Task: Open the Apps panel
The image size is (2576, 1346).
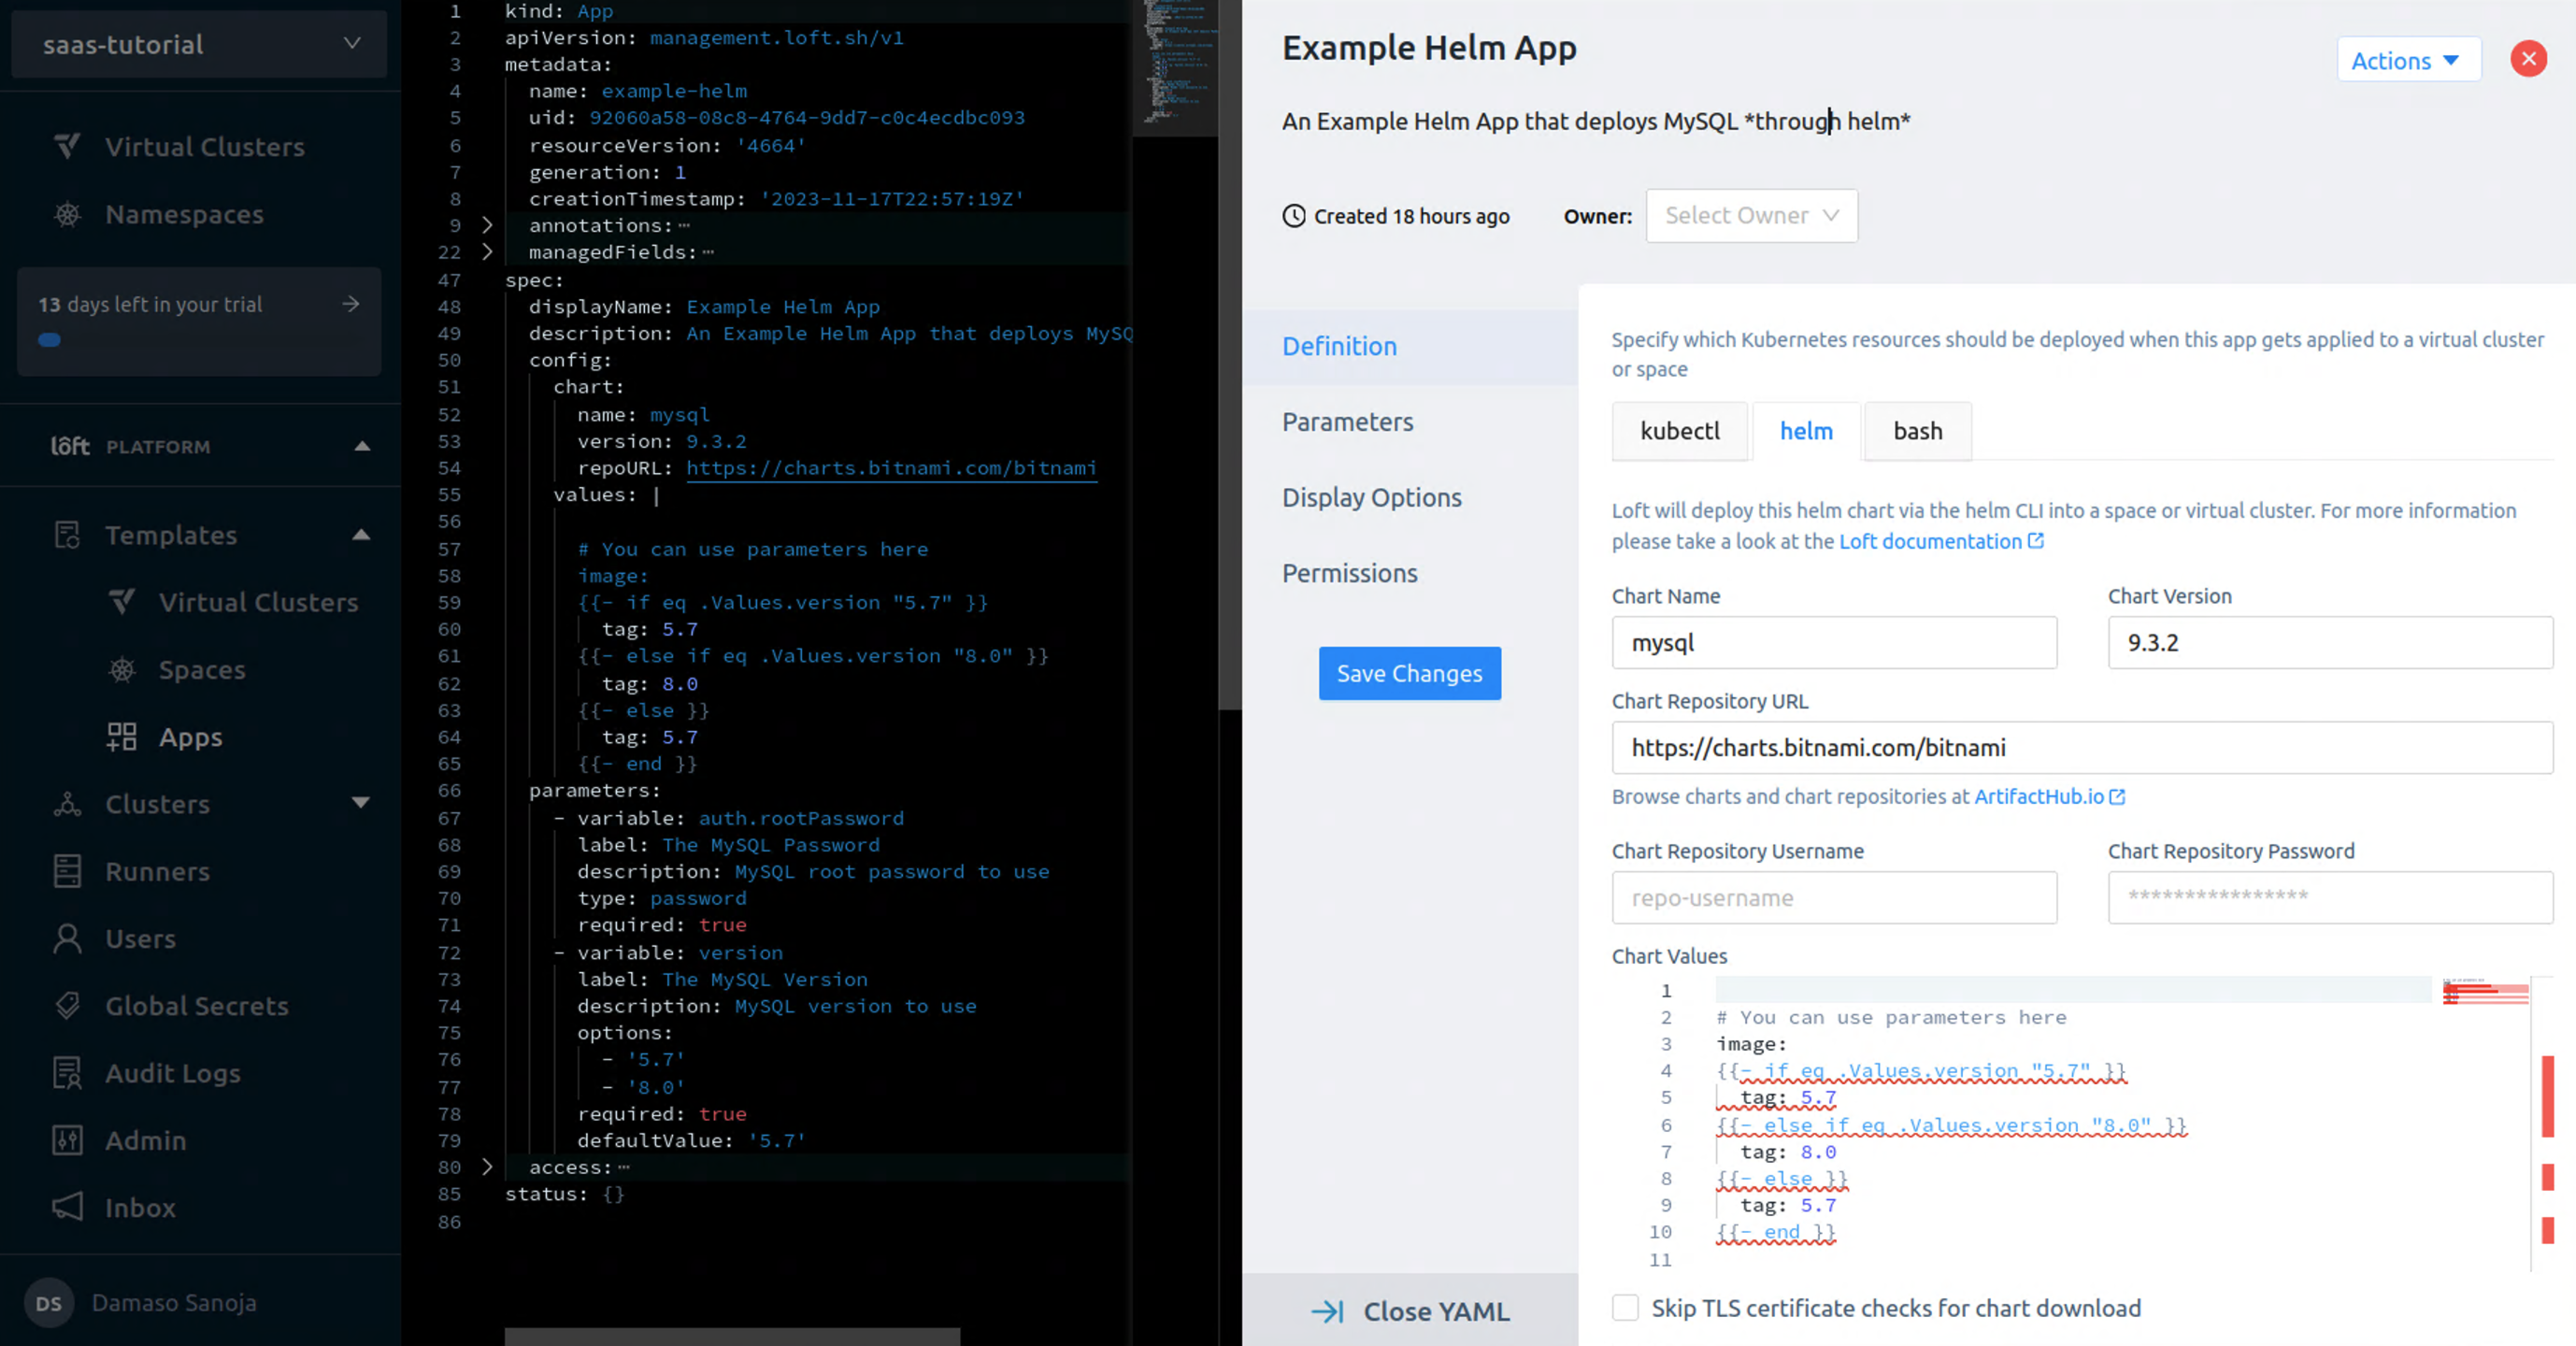Action: 190,737
